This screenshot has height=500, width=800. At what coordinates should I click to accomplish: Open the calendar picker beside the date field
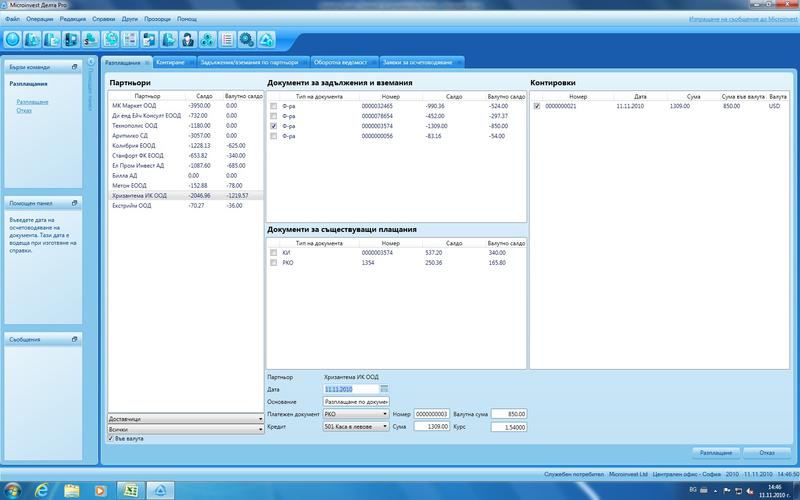(385, 388)
